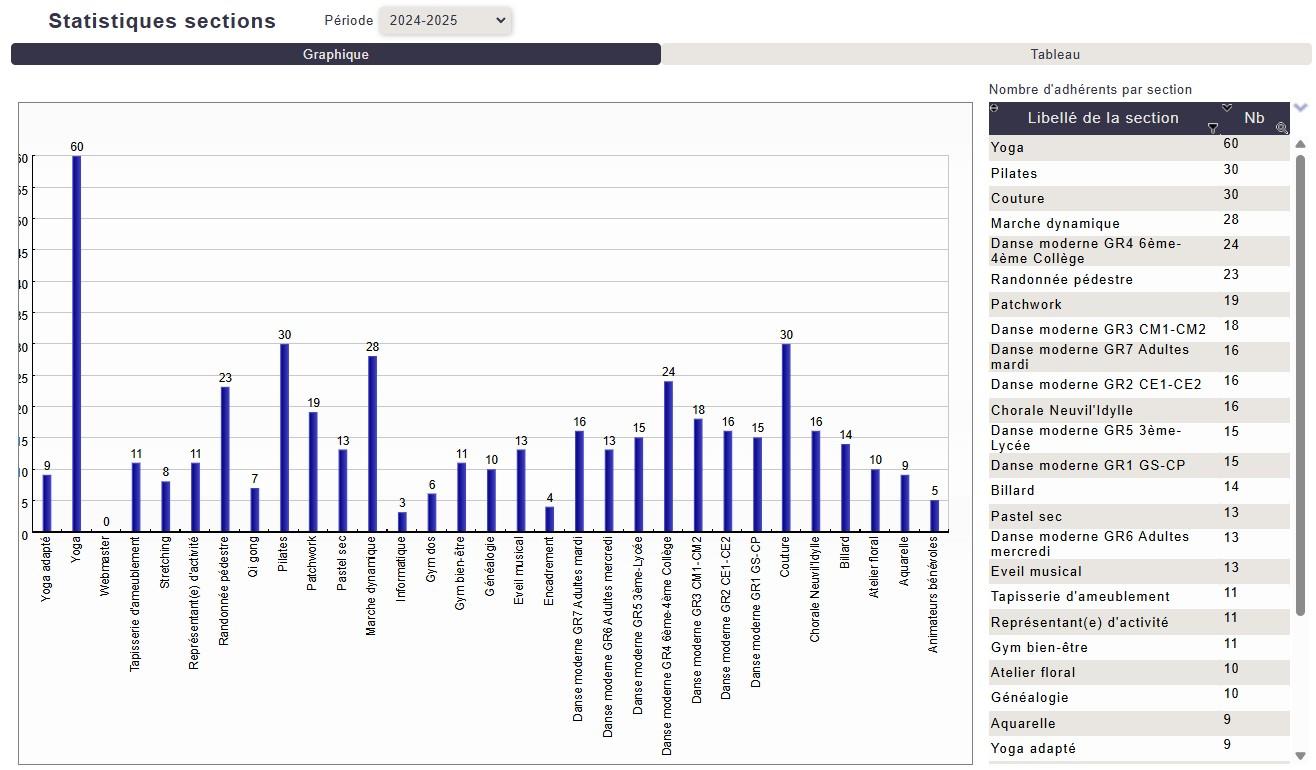Click the 'Libellé de la section' column header
Viewport: 1316px width, 770px height.
pos(1102,118)
